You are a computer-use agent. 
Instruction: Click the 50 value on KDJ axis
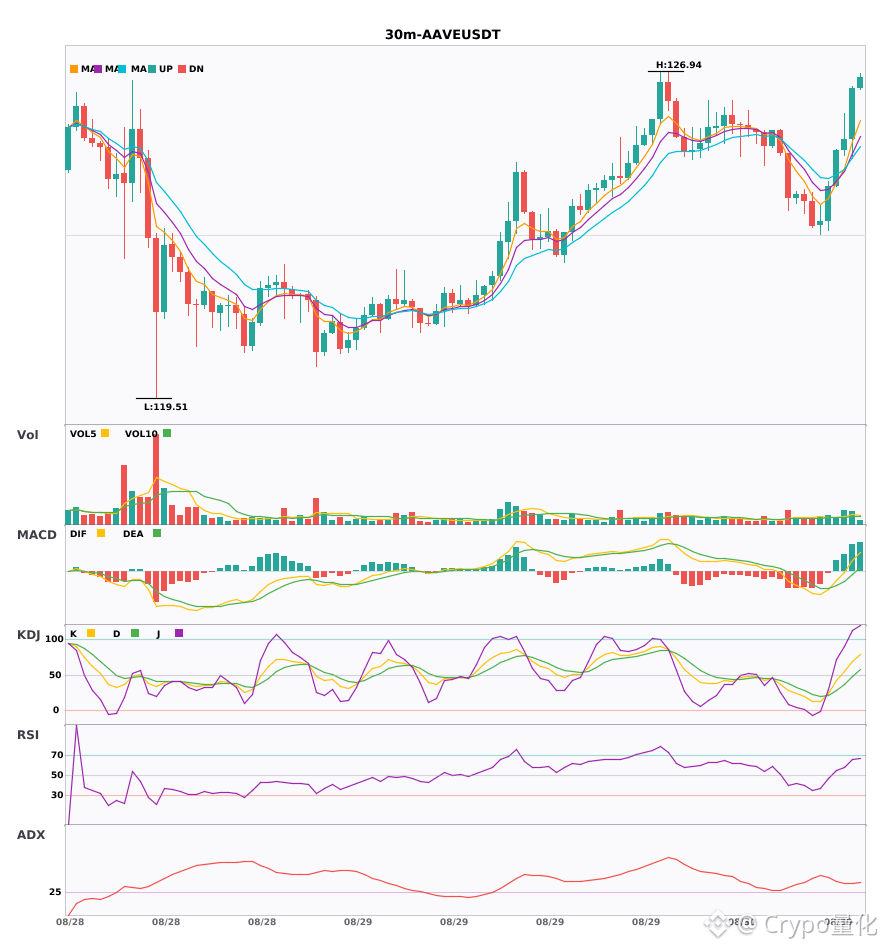click(55, 675)
